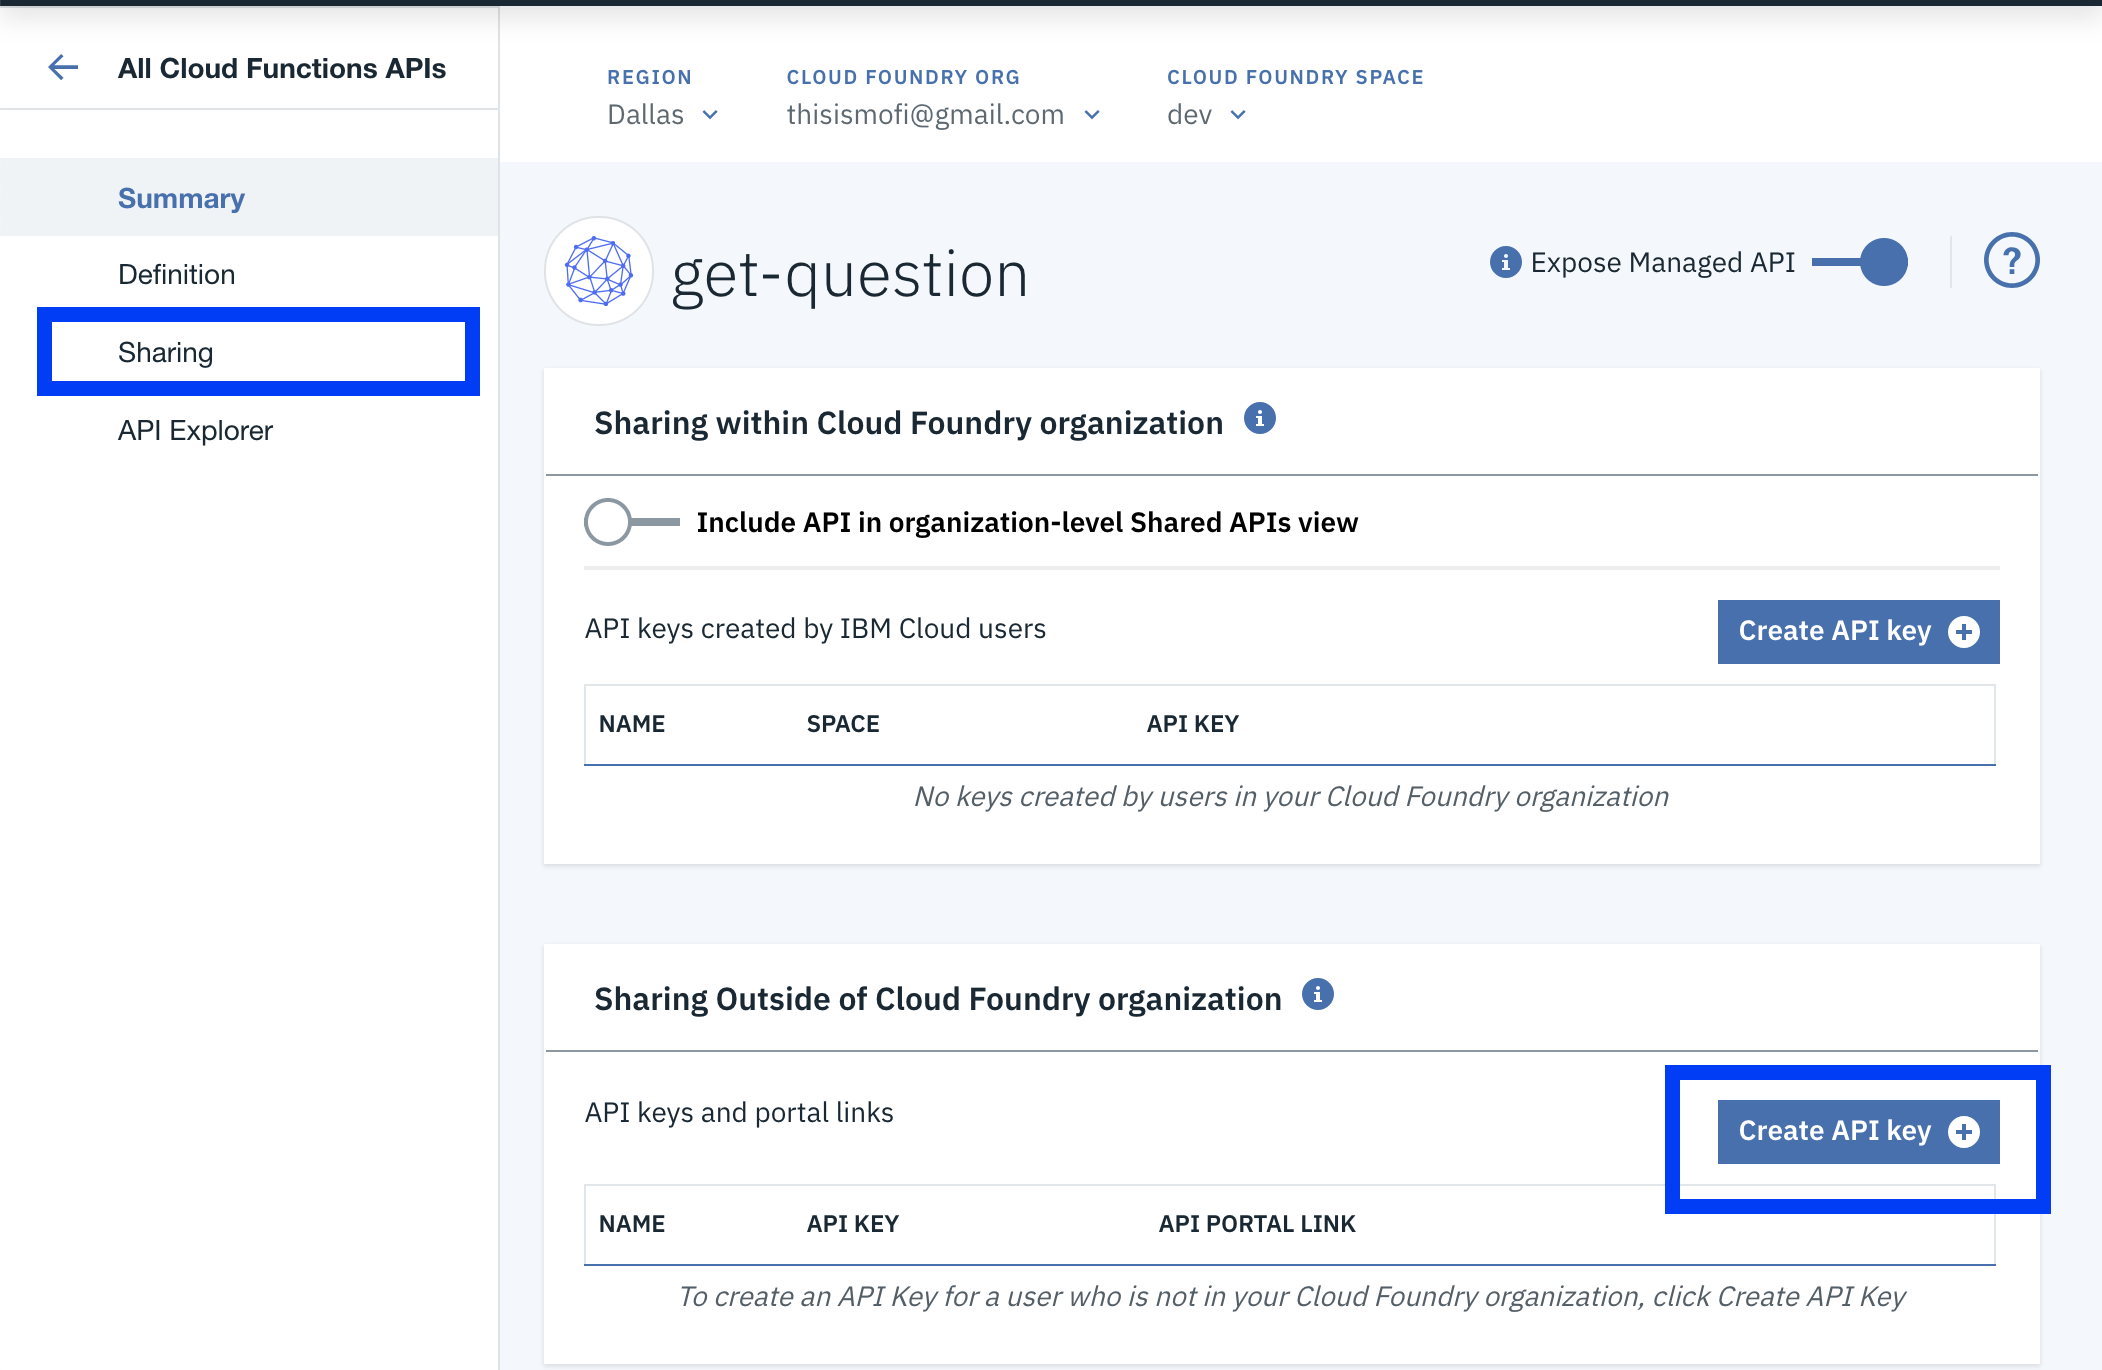This screenshot has width=2102, height=1370.
Task: Select the Sharing sidebar item
Action: (258, 352)
